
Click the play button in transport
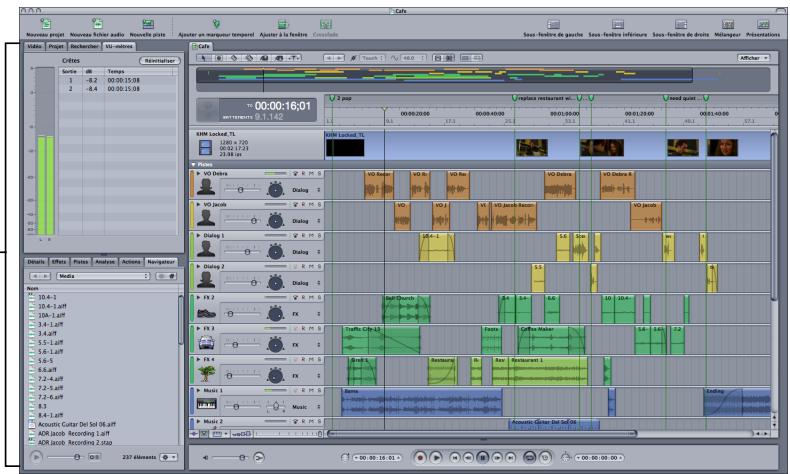tap(436, 457)
